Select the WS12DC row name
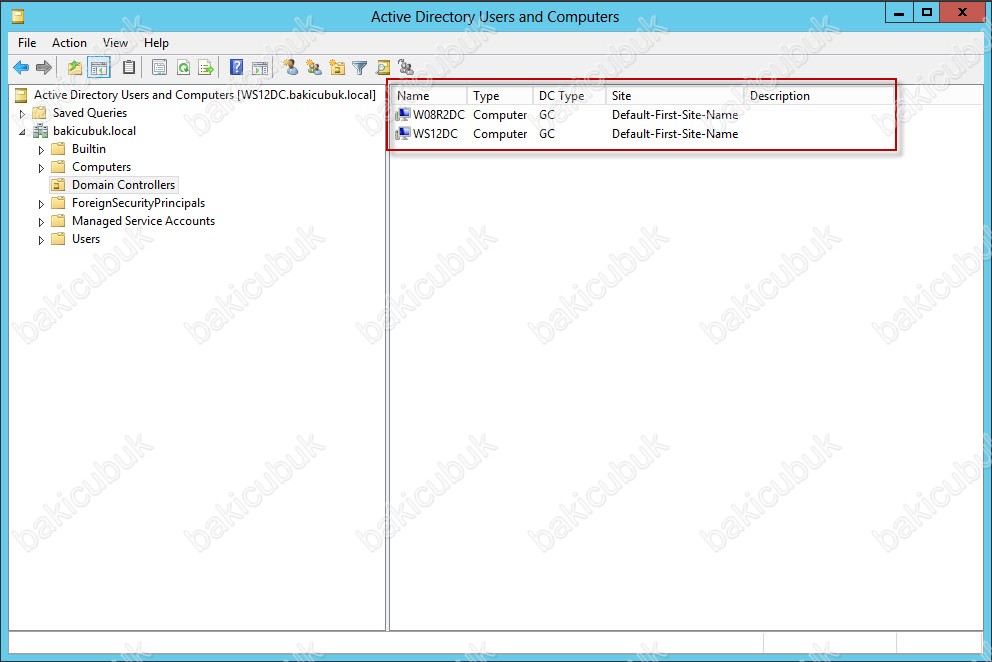 point(435,134)
